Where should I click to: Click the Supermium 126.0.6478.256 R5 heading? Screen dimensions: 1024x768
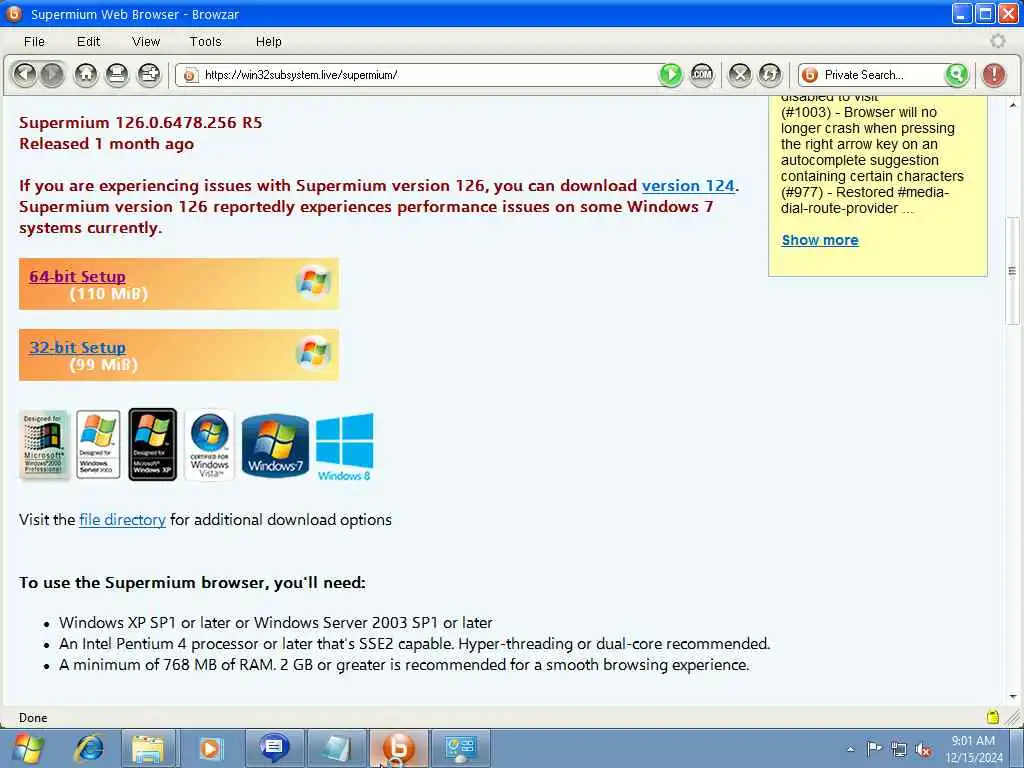tap(140, 123)
